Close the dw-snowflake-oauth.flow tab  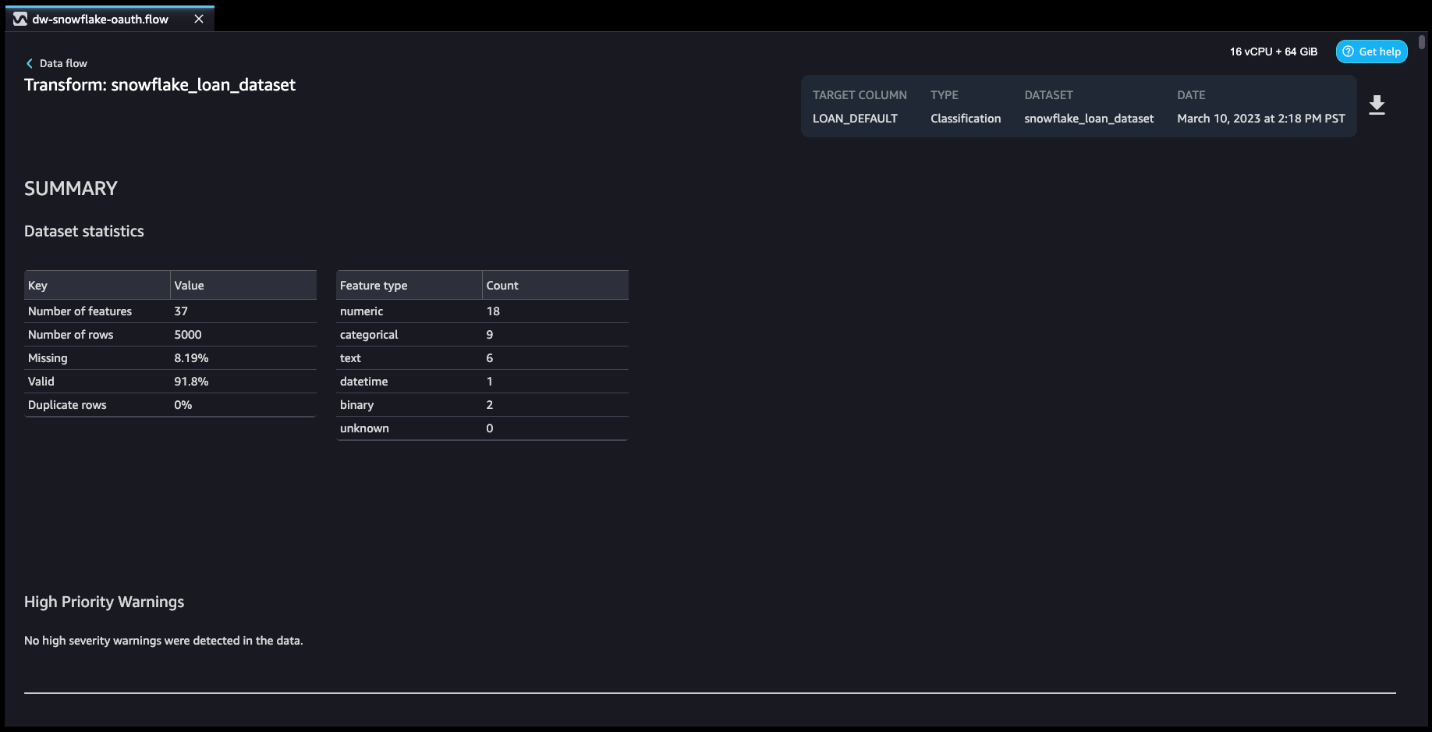[197, 17]
